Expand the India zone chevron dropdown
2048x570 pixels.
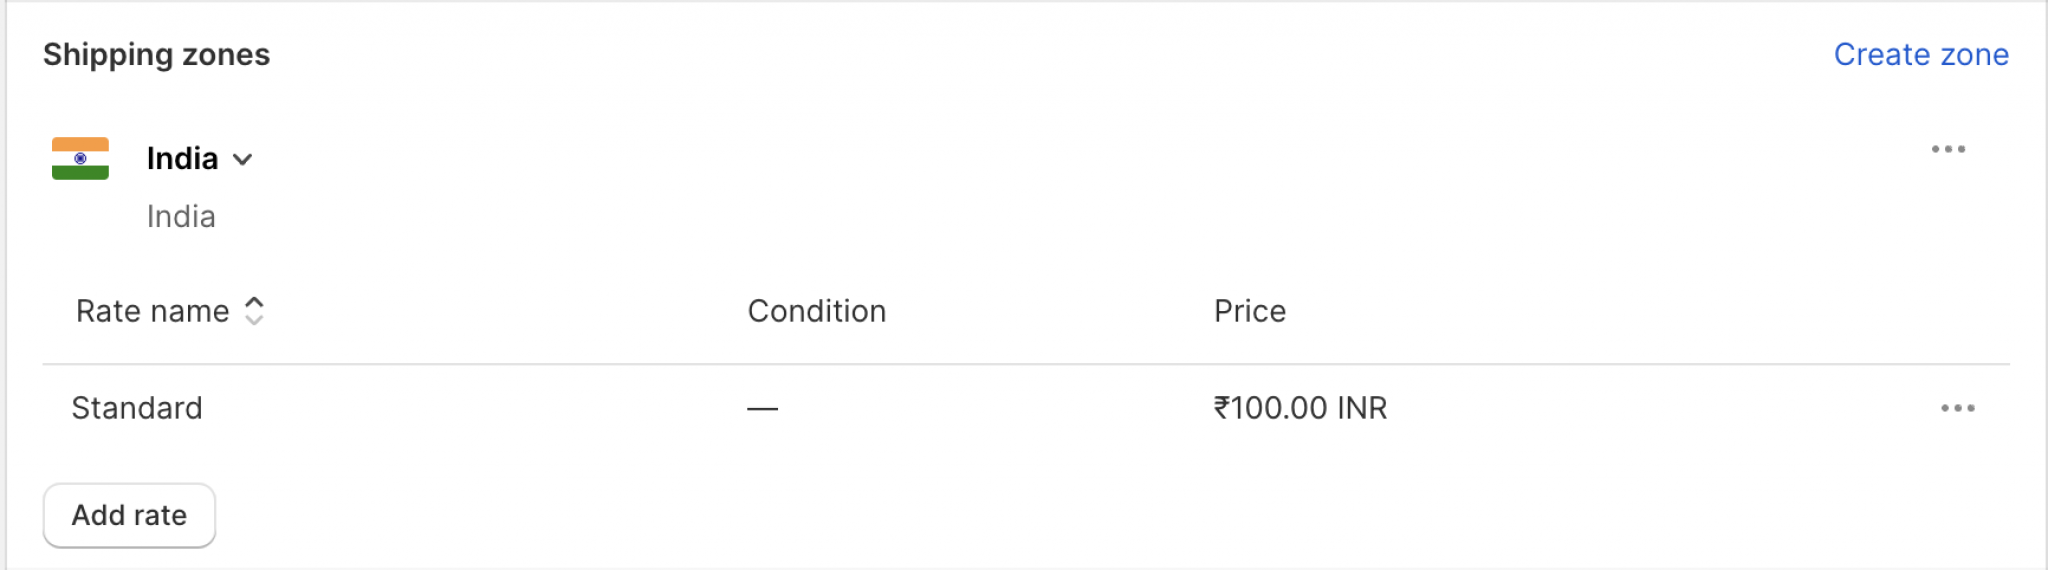coord(242,159)
